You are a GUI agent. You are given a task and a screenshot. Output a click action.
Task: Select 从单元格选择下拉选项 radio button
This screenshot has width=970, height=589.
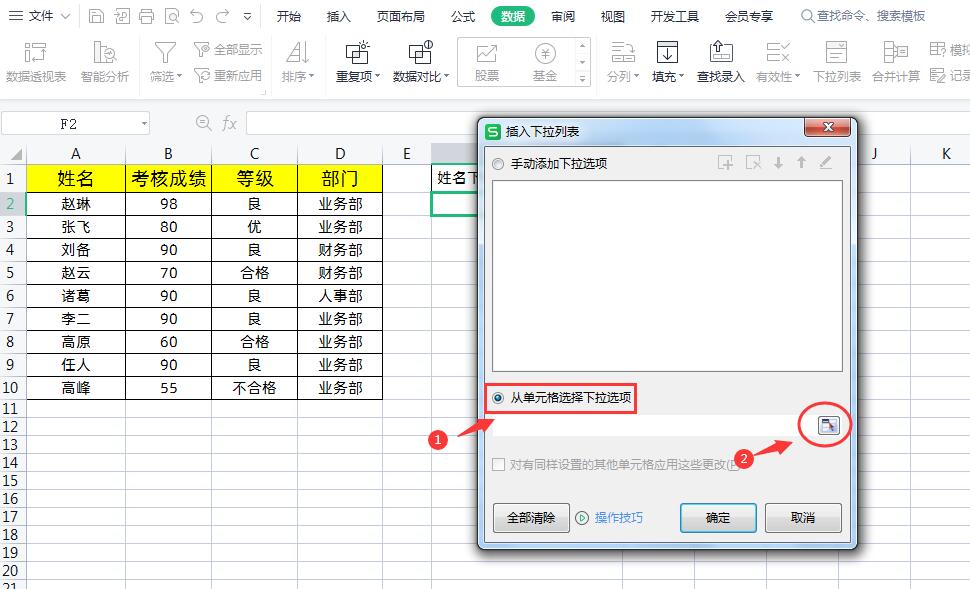[498, 398]
